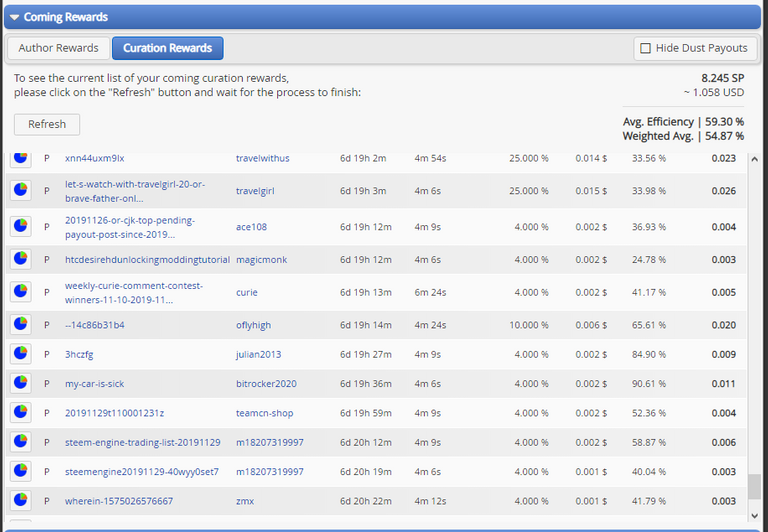Click the scrollbar up arrow in rewards list
The width and height of the screenshot is (768, 532).
pyautogui.click(x=754, y=159)
